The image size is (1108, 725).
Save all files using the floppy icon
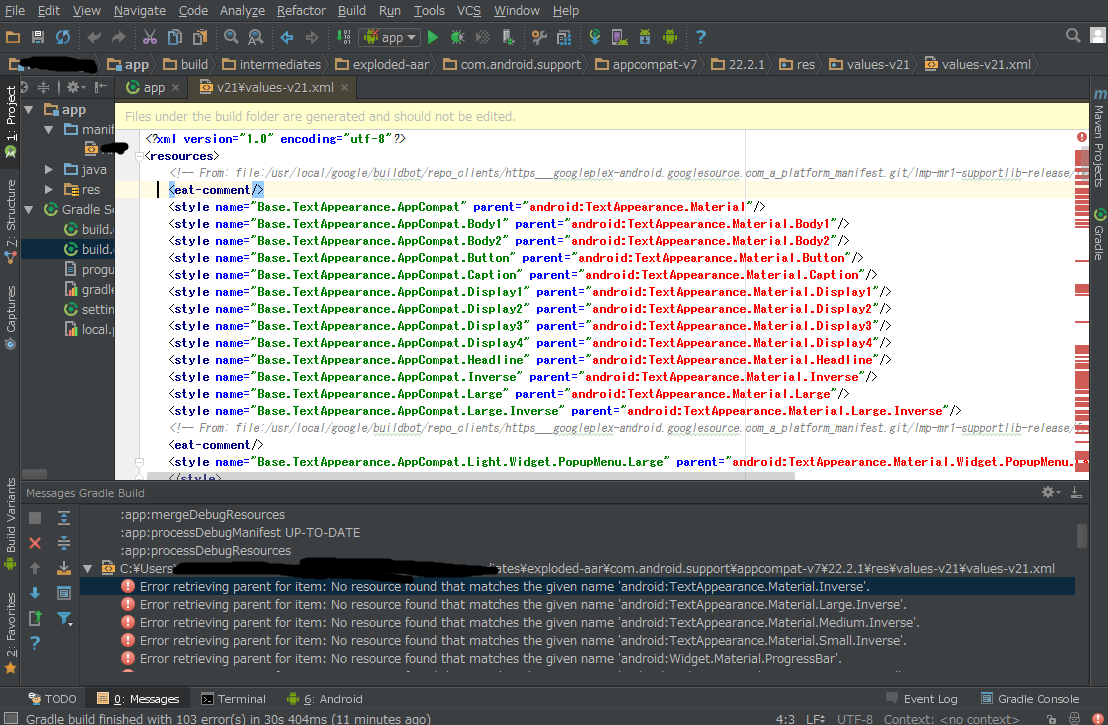[x=37, y=37]
